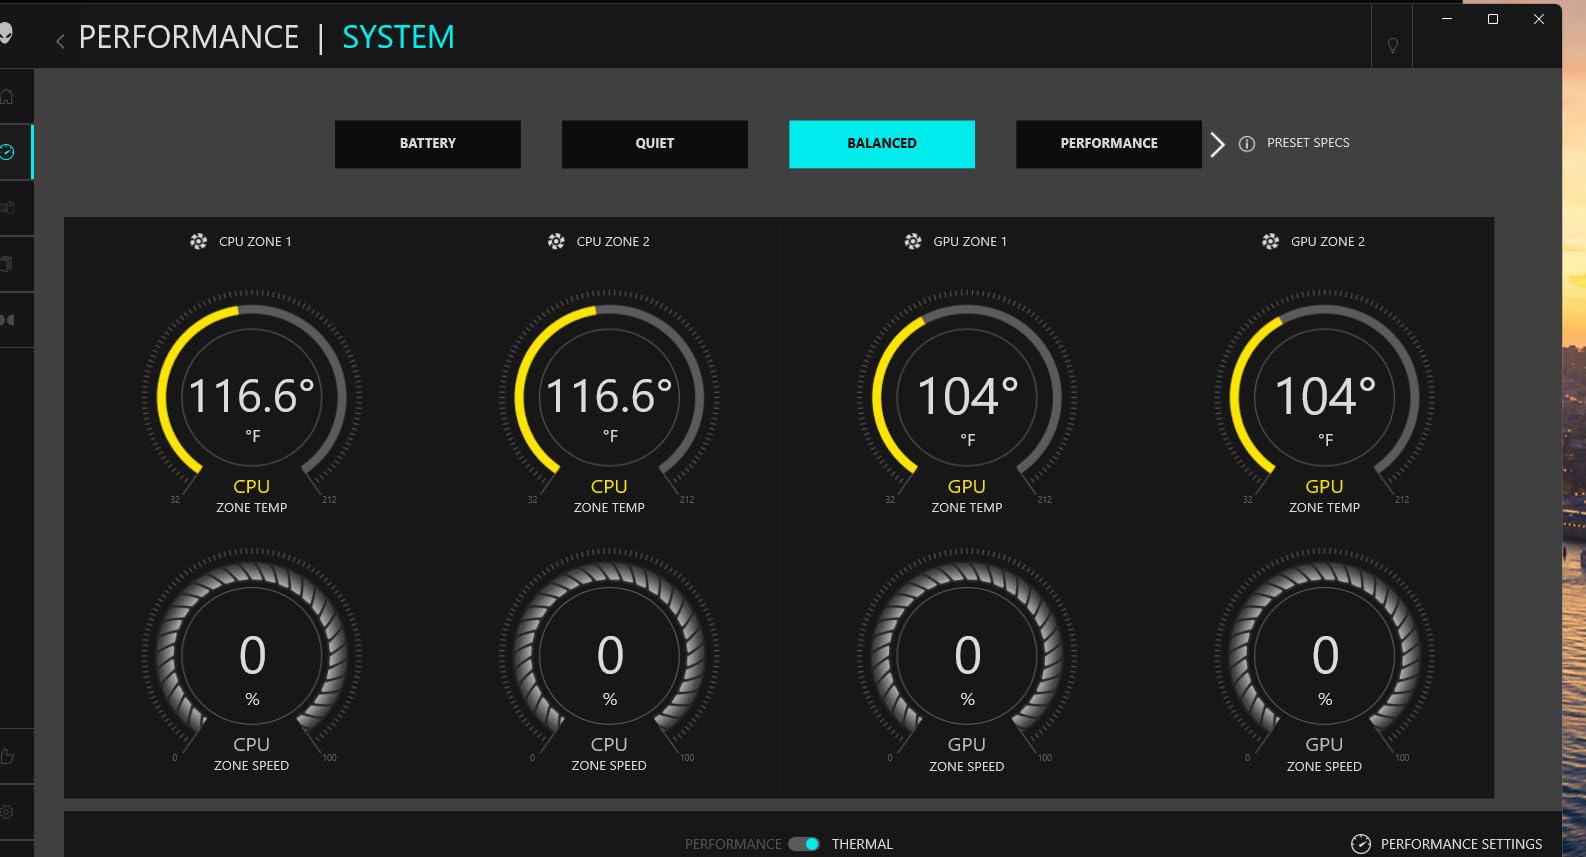This screenshot has width=1586, height=857.
Task: Open PERFORMANCE SETTINGS link
Action: 1461,844
